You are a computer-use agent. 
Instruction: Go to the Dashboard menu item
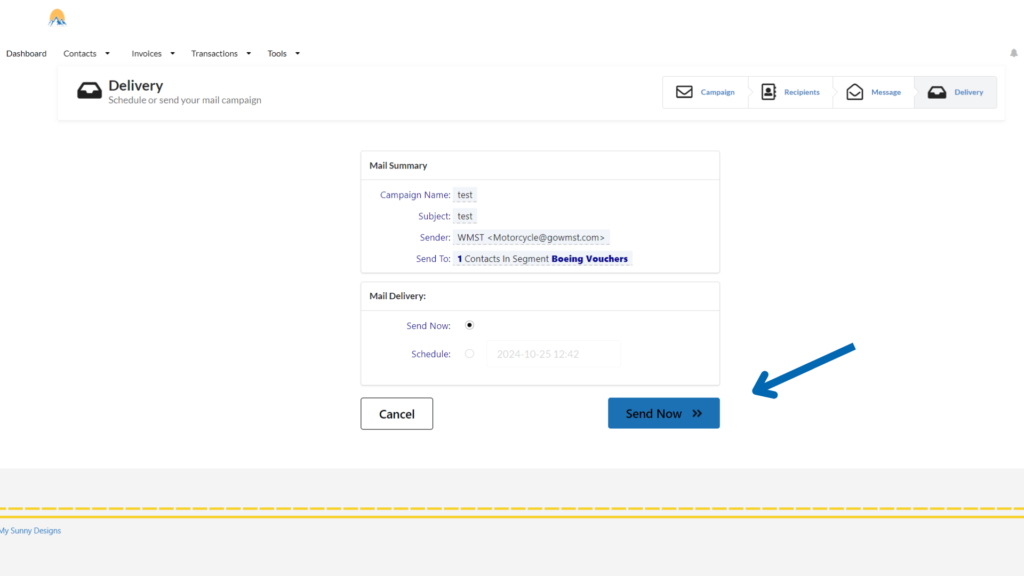26,54
